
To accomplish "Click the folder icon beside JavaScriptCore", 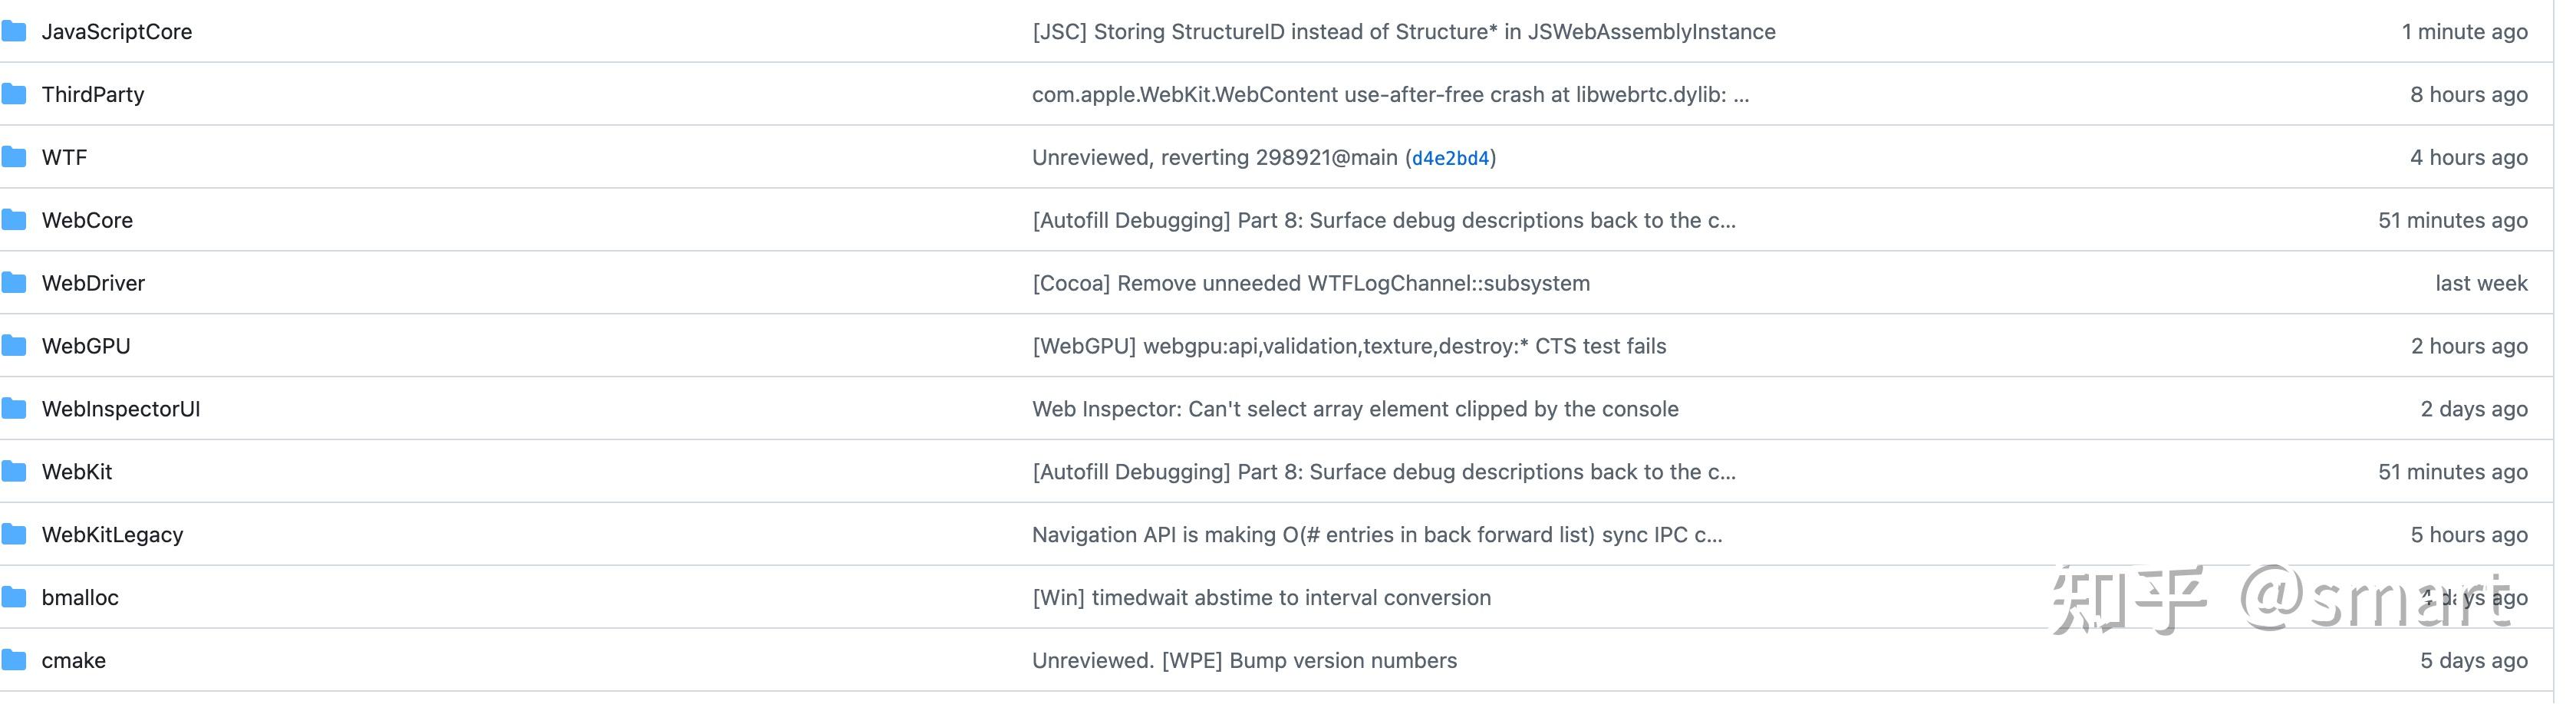I will click(x=14, y=32).
